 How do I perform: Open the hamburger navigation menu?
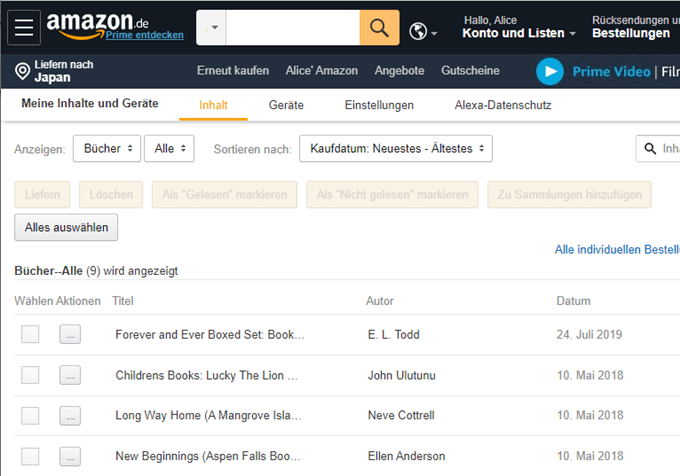tap(24, 28)
